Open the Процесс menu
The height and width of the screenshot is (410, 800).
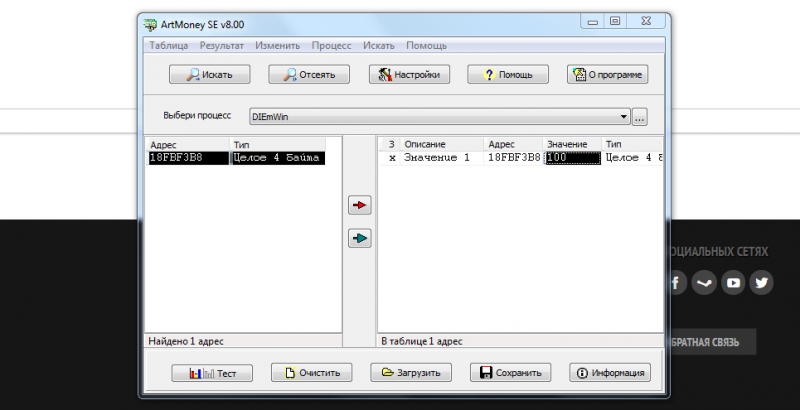click(x=332, y=45)
